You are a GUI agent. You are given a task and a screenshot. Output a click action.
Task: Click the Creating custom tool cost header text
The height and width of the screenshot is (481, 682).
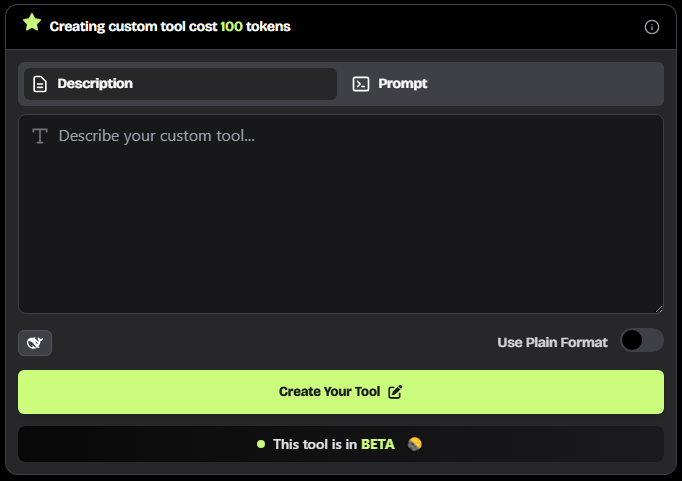click(132, 26)
